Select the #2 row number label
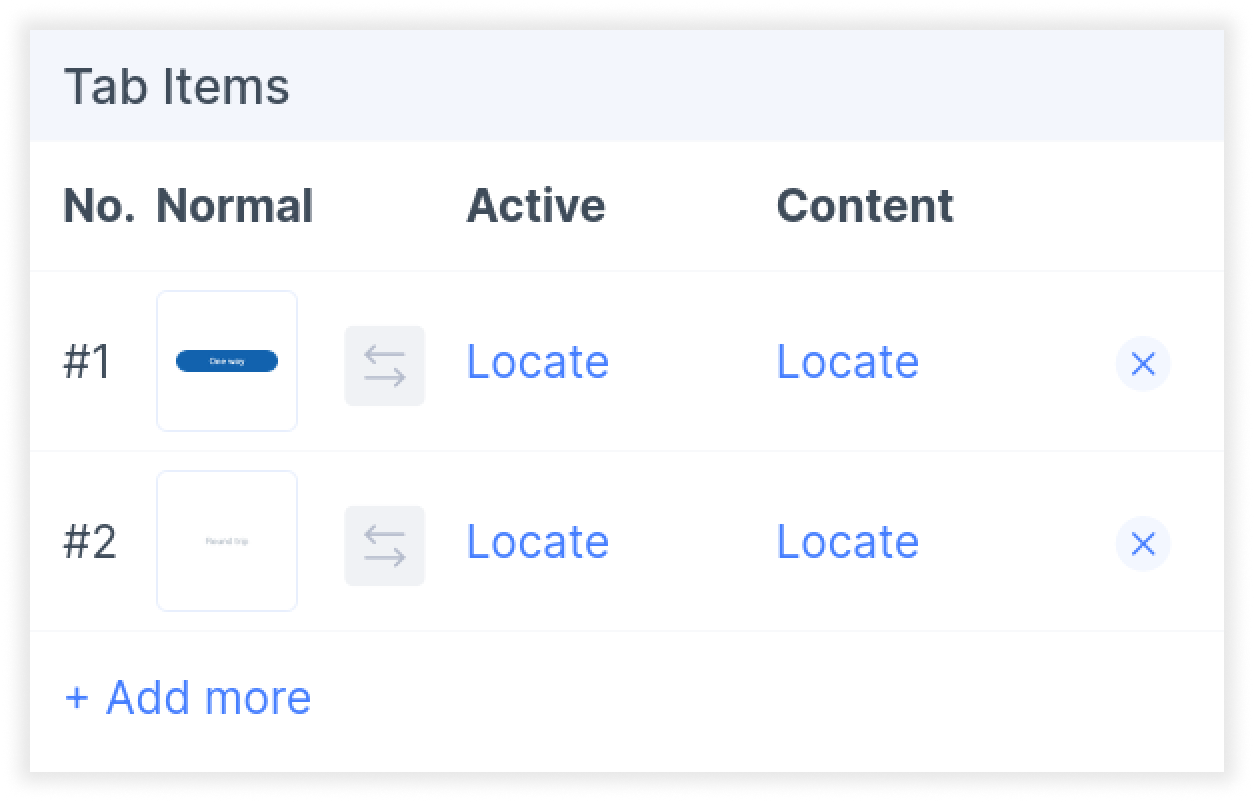Viewport: 1254px width, 802px height. point(90,542)
